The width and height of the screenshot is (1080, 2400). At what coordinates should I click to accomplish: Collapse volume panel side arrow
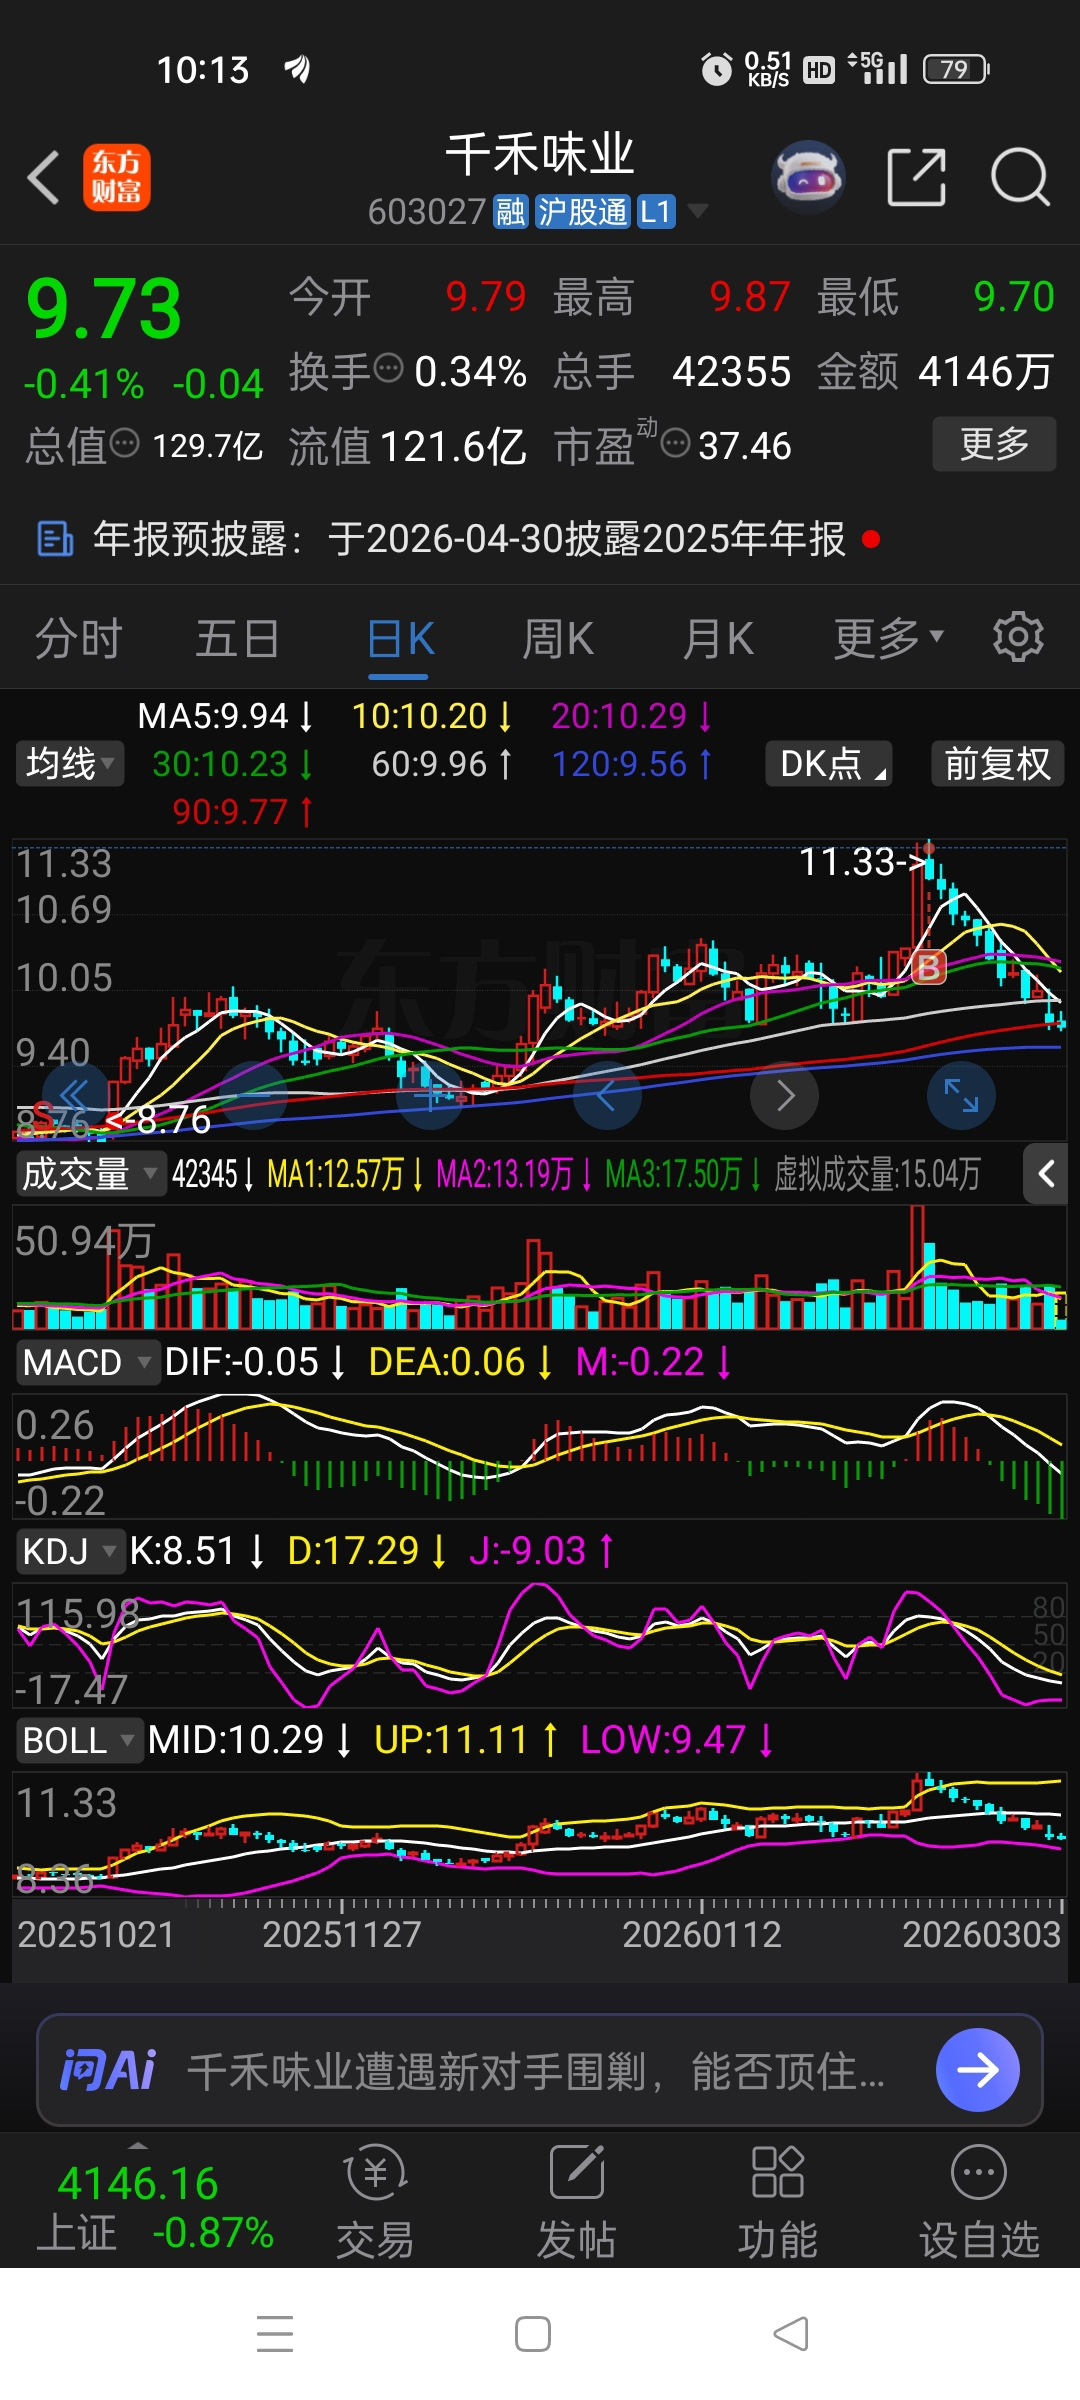click(1046, 1173)
